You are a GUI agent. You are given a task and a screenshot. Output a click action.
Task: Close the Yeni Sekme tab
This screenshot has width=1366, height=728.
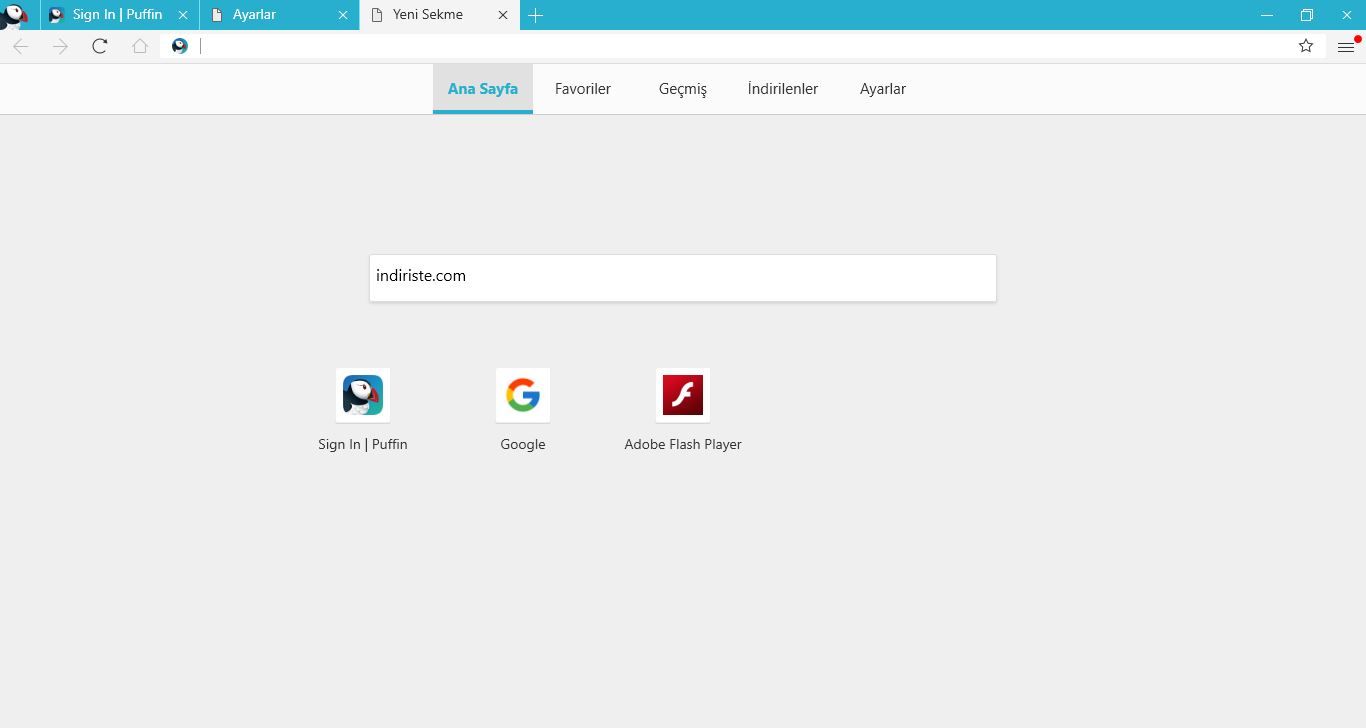(x=503, y=15)
